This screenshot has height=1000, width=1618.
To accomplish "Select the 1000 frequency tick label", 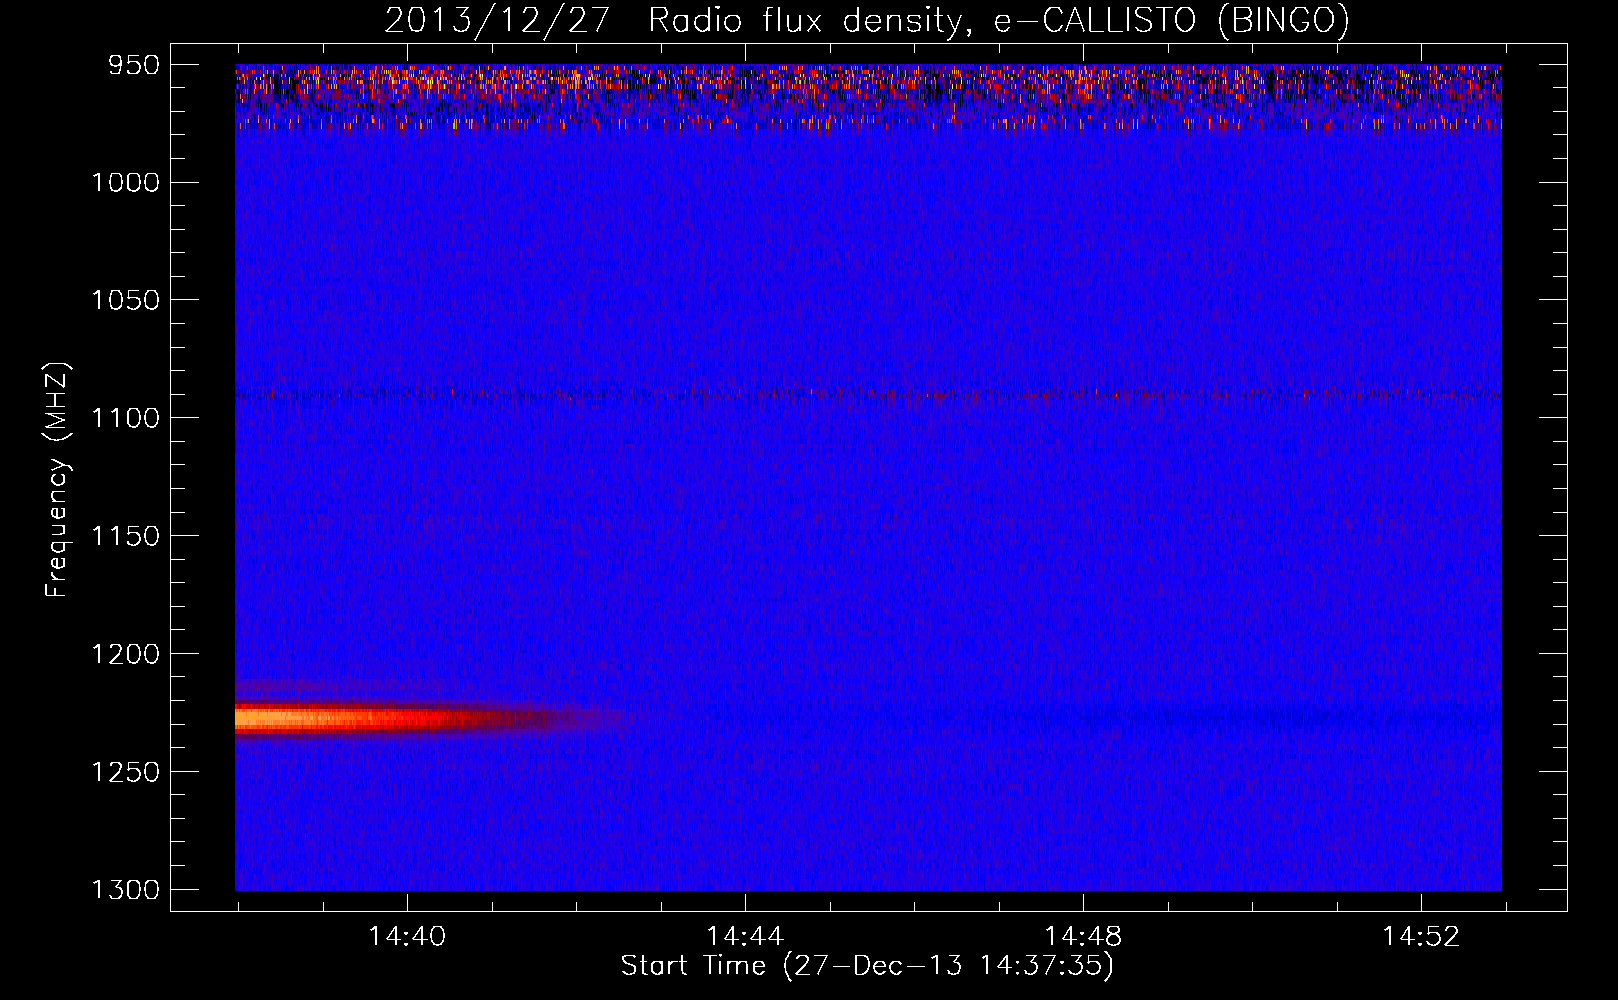I will click(124, 182).
